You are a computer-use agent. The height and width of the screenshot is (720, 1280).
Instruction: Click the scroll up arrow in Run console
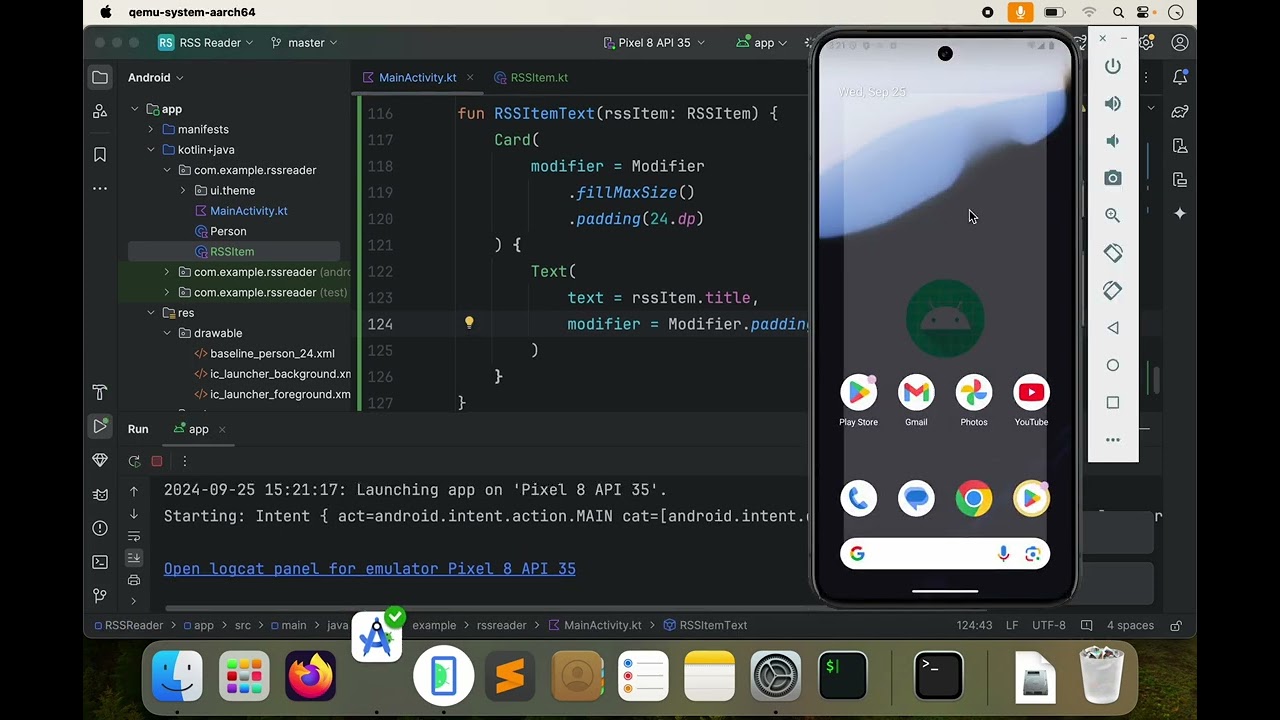[x=134, y=492]
